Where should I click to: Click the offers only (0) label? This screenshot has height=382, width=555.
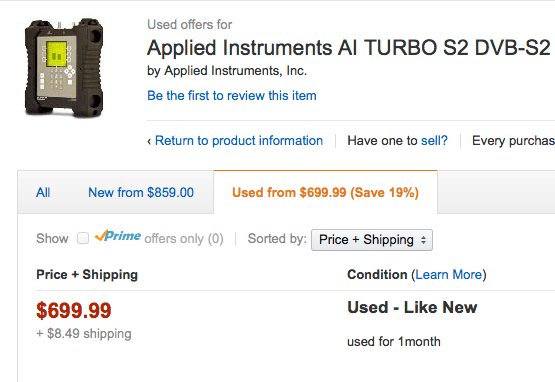tap(184, 239)
